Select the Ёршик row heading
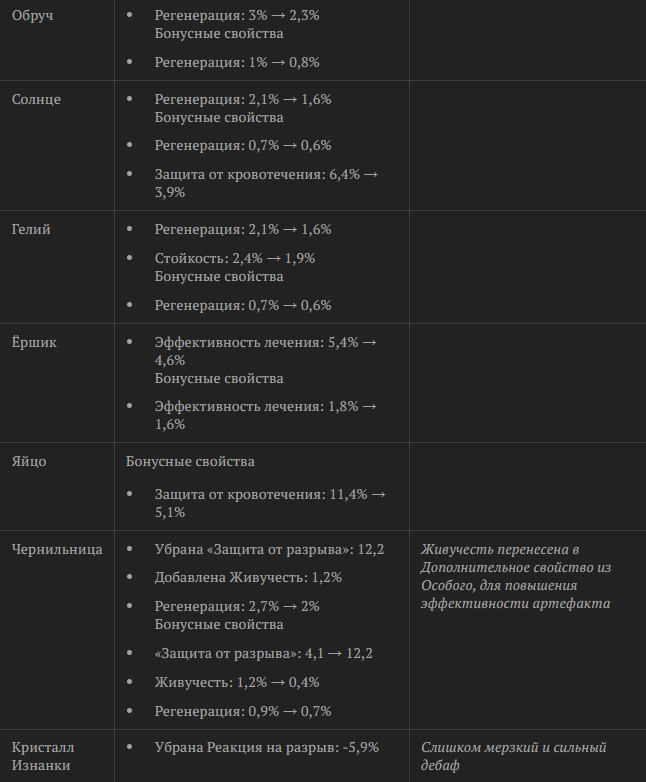Image resolution: width=646 pixels, height=782 pixels. (x=34, y=342)
